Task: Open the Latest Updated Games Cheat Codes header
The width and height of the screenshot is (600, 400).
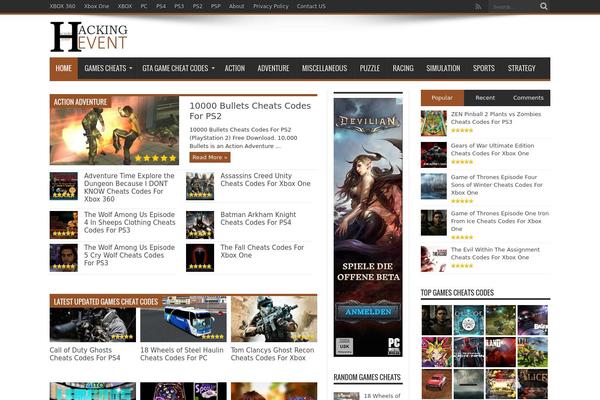Action: pyautogui.click(x=106, y=302)
